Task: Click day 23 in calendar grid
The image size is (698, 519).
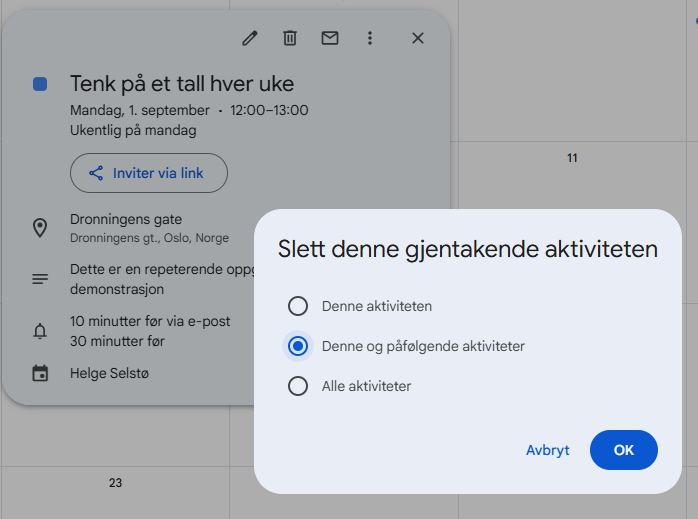Action: coord(115,483)
